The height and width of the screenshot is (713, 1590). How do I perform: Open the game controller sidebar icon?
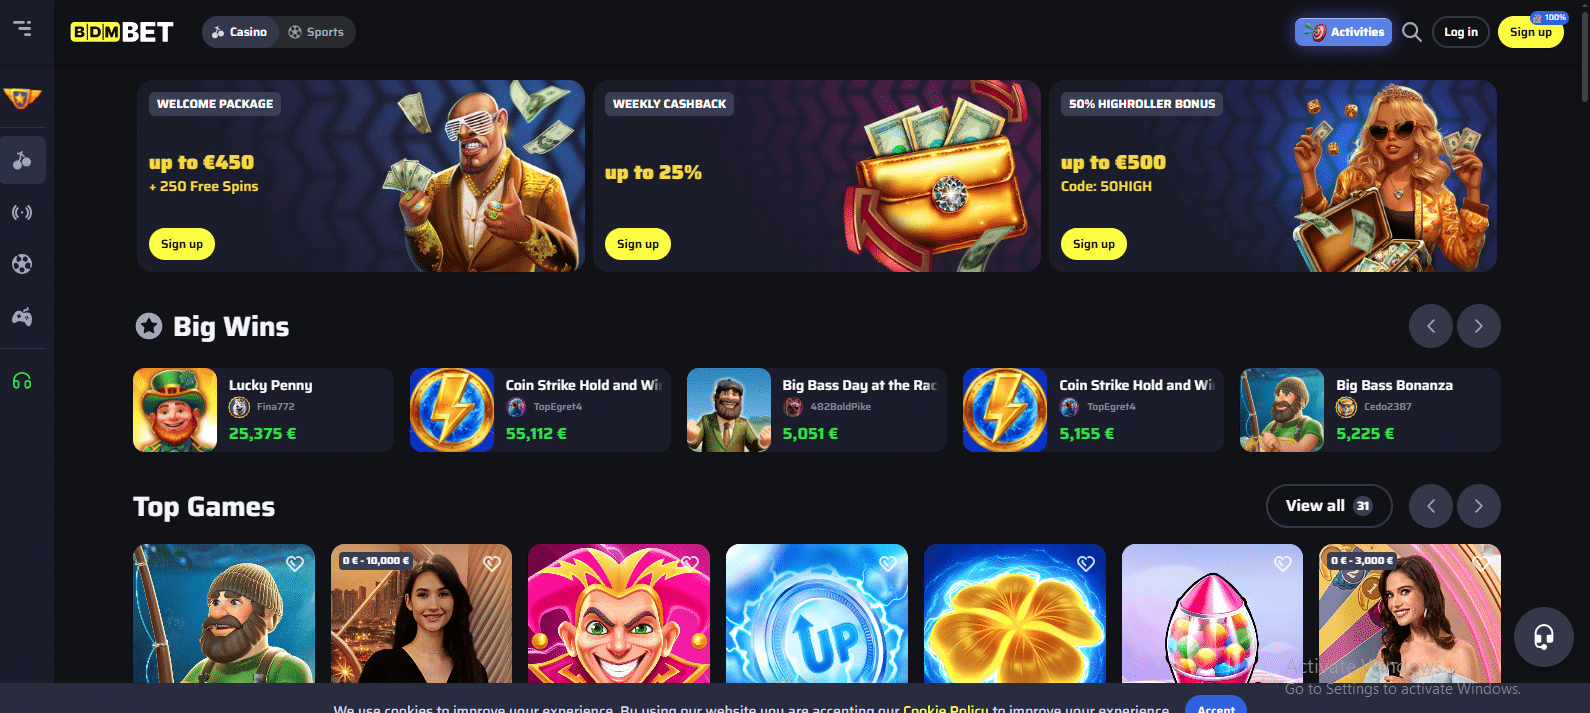tap(22, 317)
